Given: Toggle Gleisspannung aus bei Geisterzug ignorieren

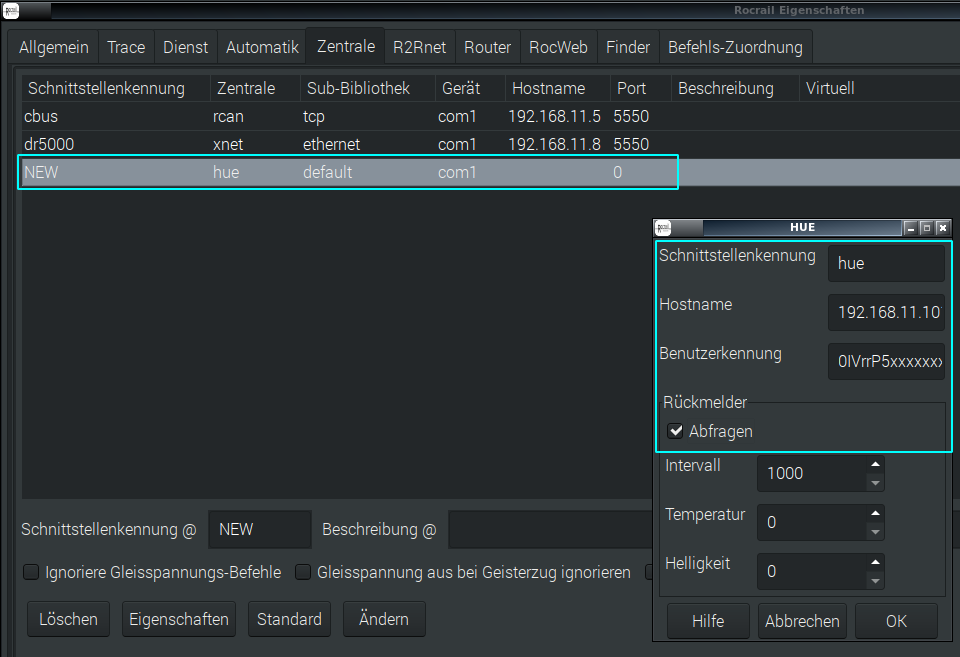Looking at the screenshot, I should 303,573.
